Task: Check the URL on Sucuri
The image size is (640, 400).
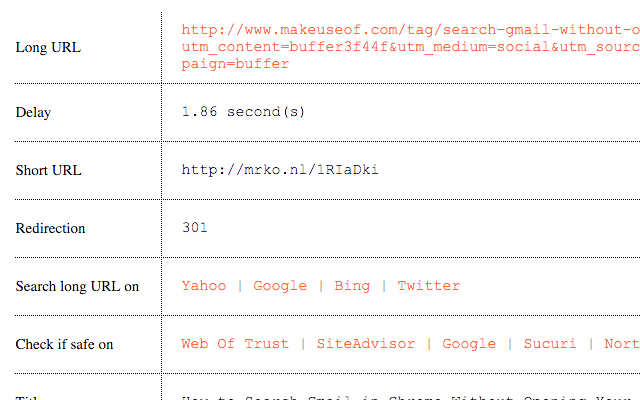Action: point(550,344)
